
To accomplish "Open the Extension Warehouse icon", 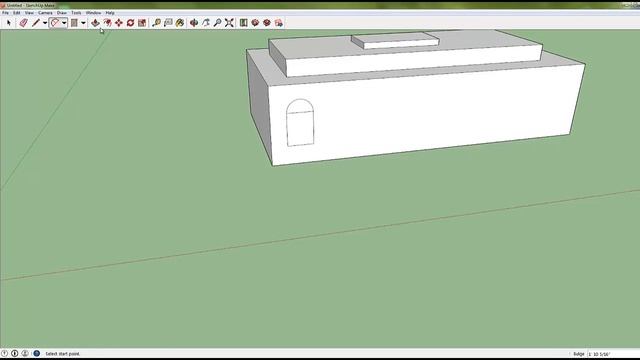I will 267,23.
